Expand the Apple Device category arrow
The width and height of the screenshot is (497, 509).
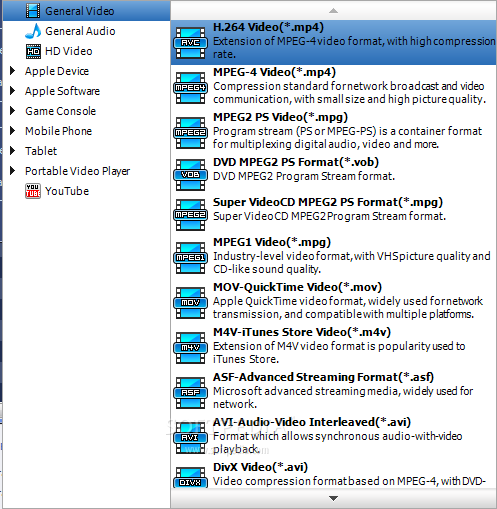pyautogui.click(x=12, y=71)
